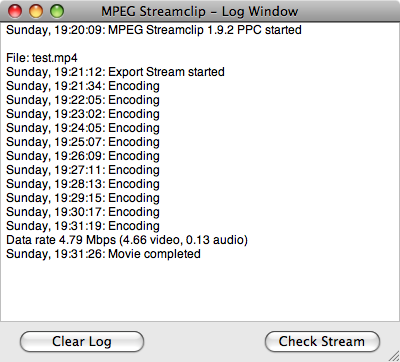Select the 19:31:19 Encoding log entry
This screenshot has height=362, width=400.
point(83,226)
